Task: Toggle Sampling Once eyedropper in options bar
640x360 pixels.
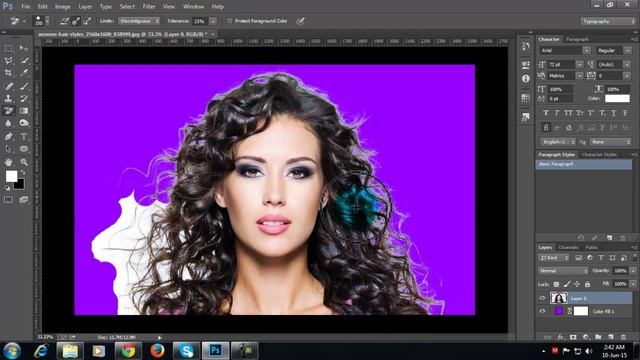Action: tap(76, 21)
